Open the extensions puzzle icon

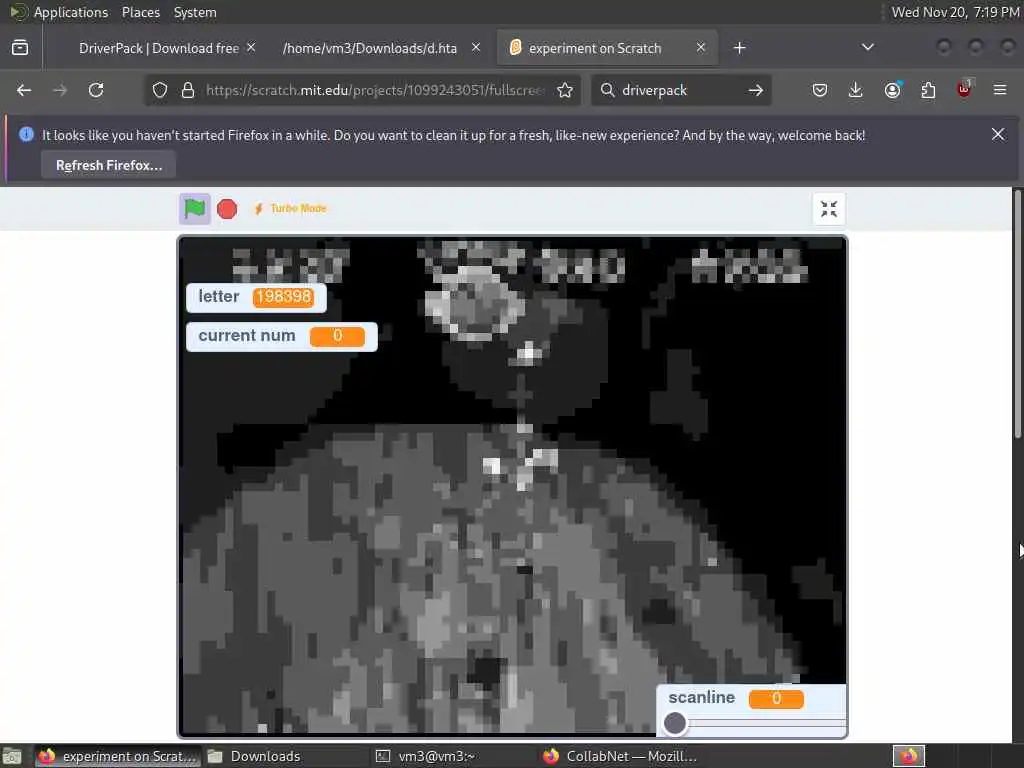coord(928,90)
